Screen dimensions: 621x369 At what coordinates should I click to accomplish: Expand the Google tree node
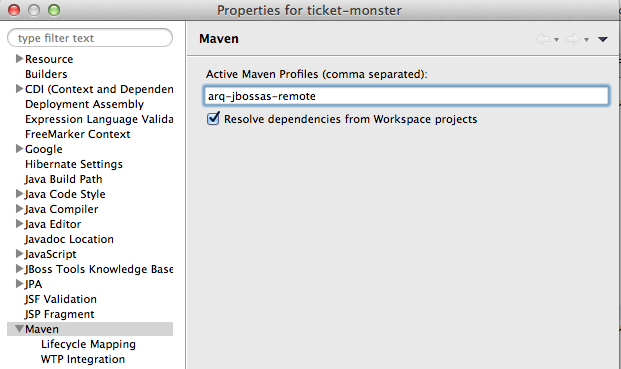pos(19,148)
